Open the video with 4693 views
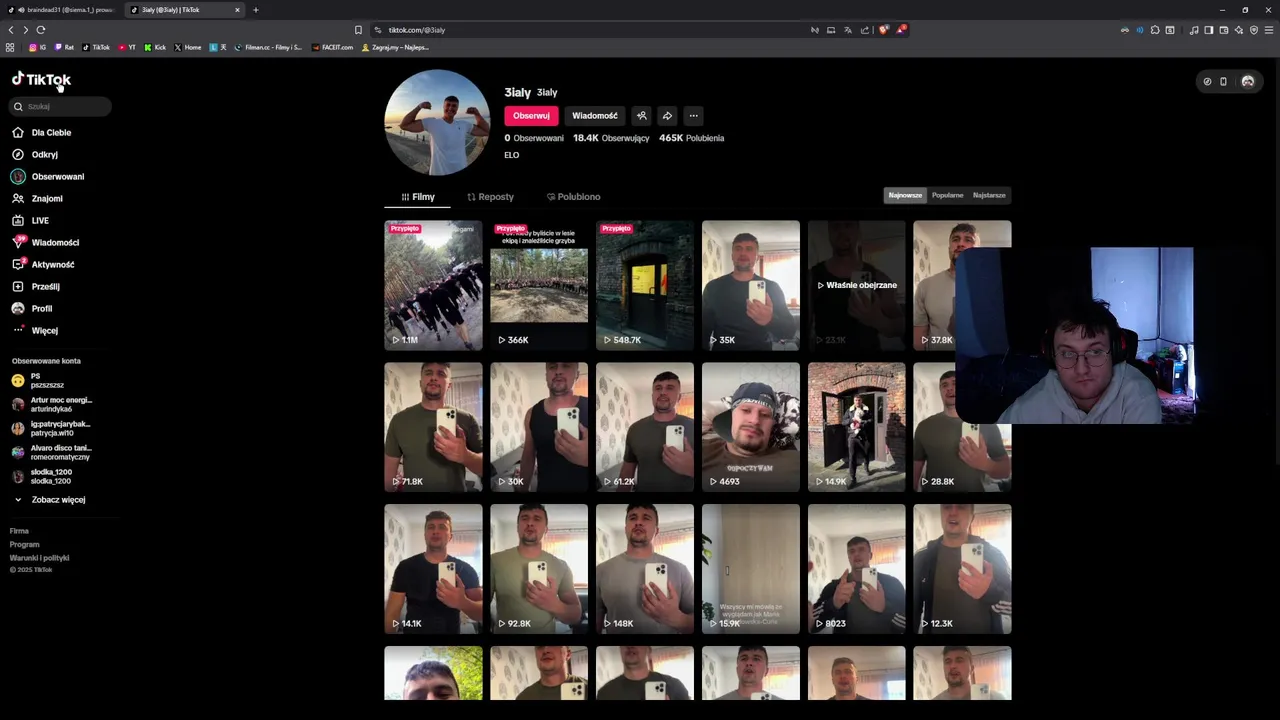Viewport: 1280px width, 720px height. point(751,427)
